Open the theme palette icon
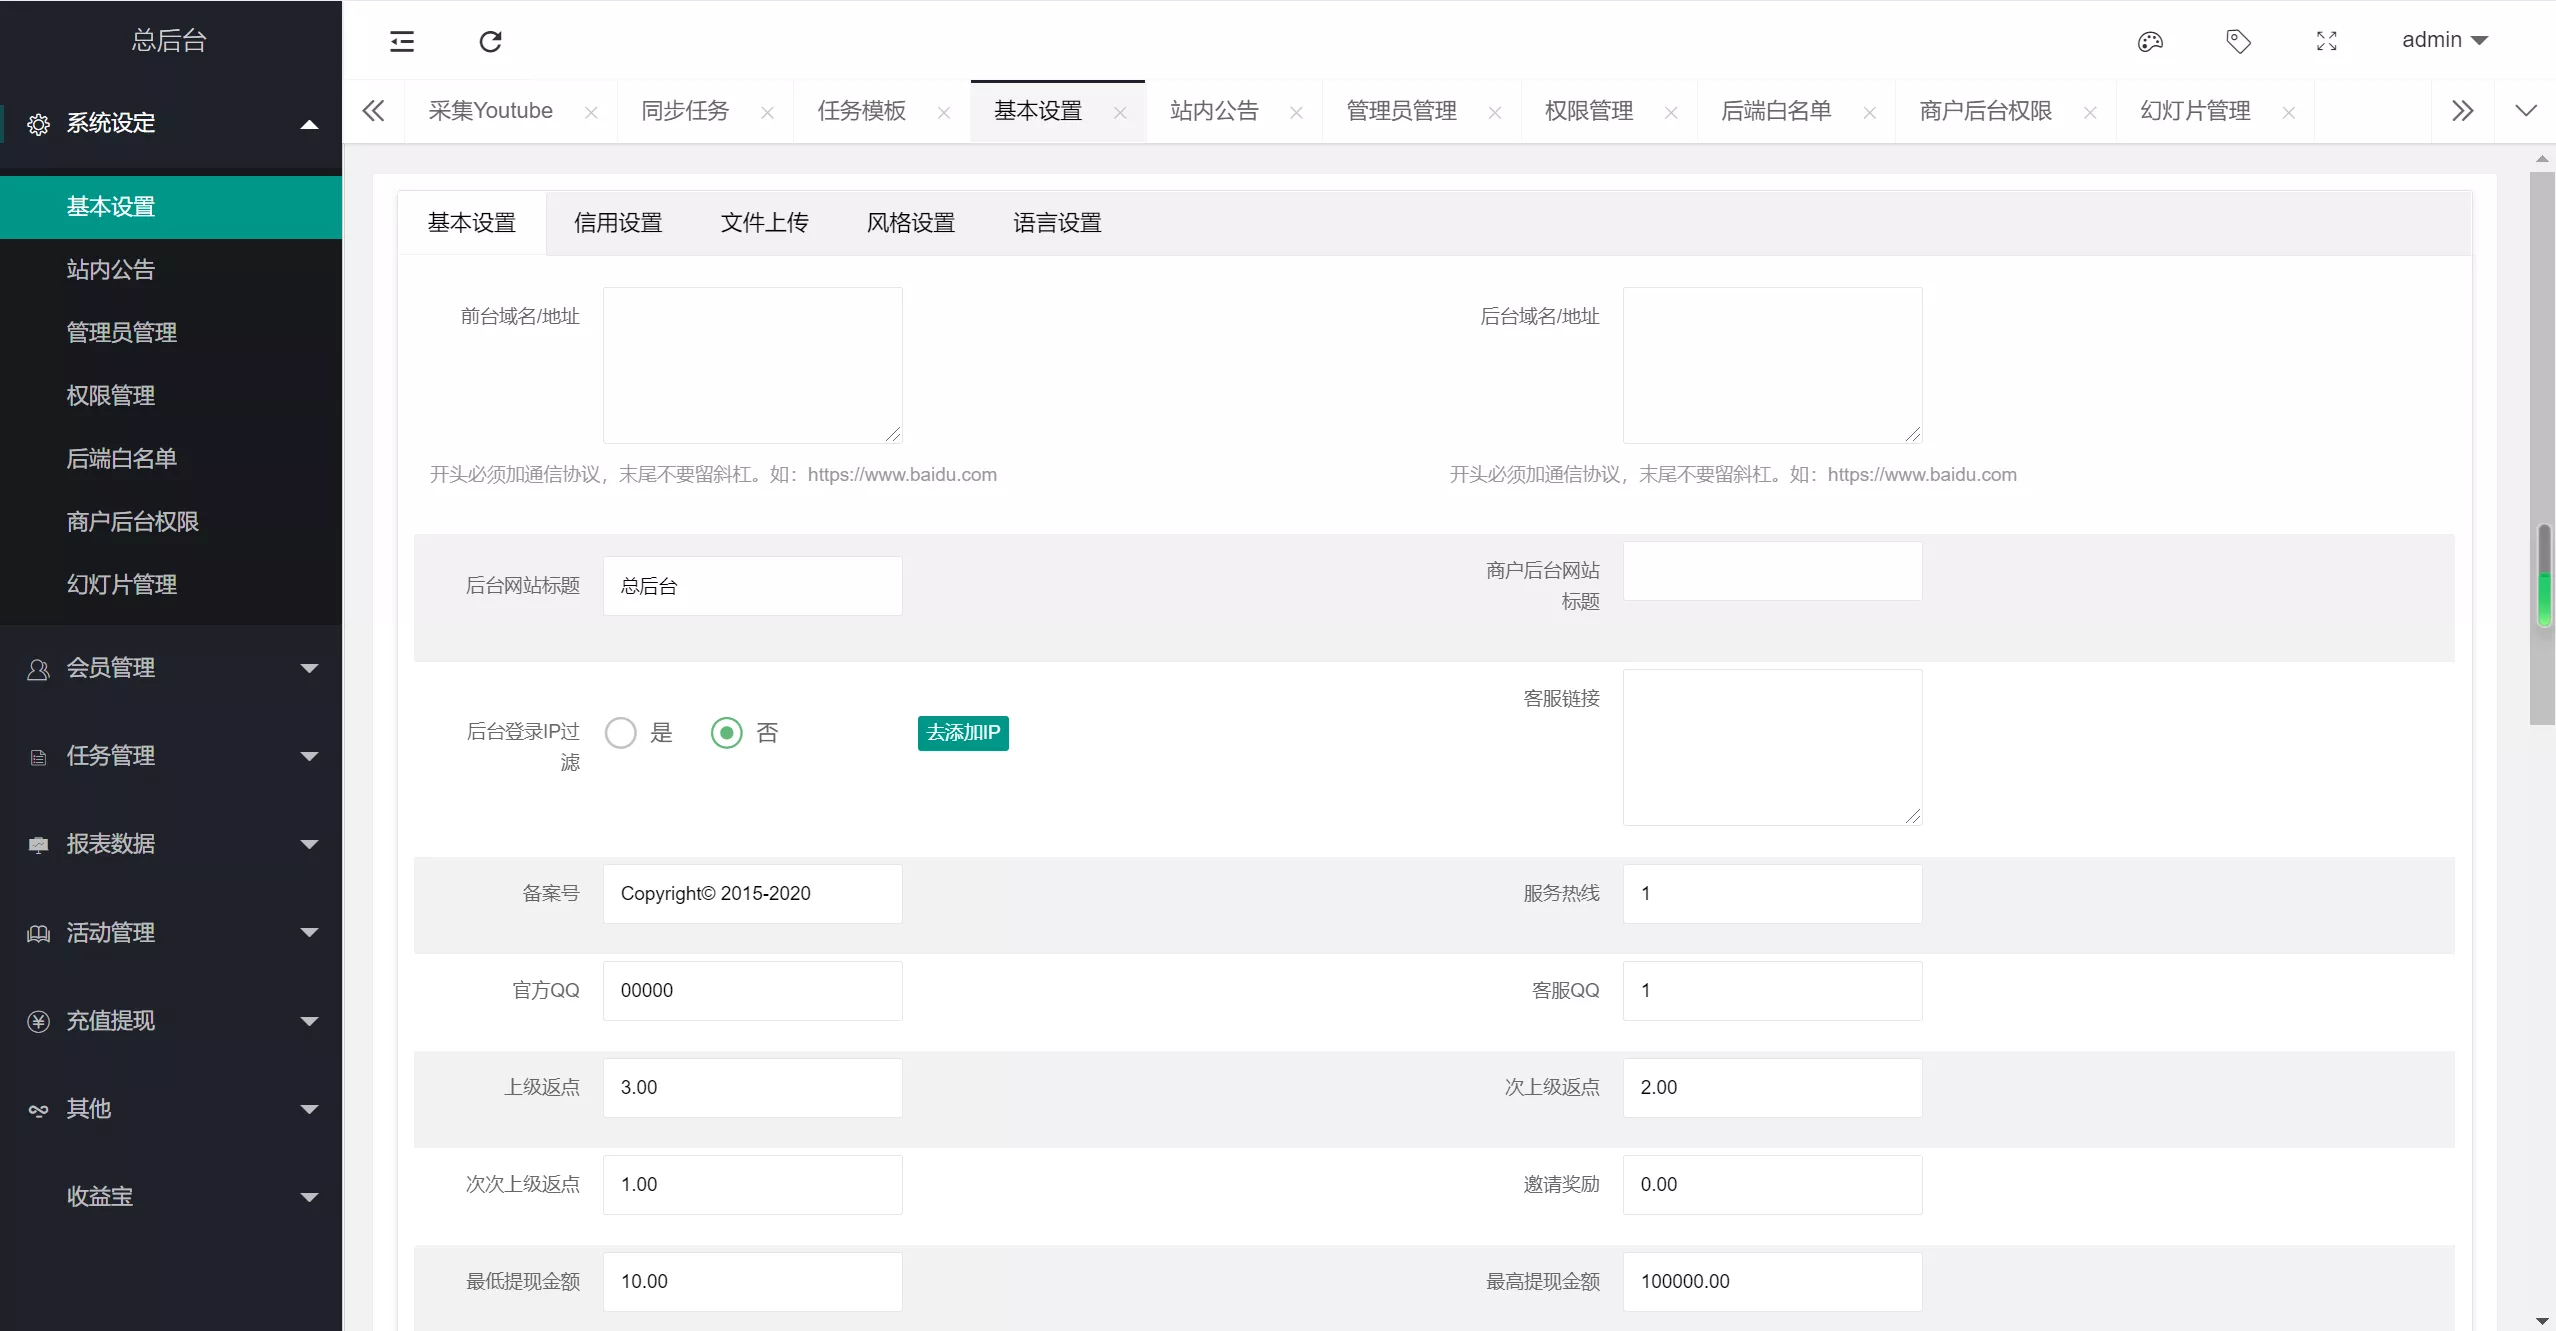 (x=2150, y=41)
